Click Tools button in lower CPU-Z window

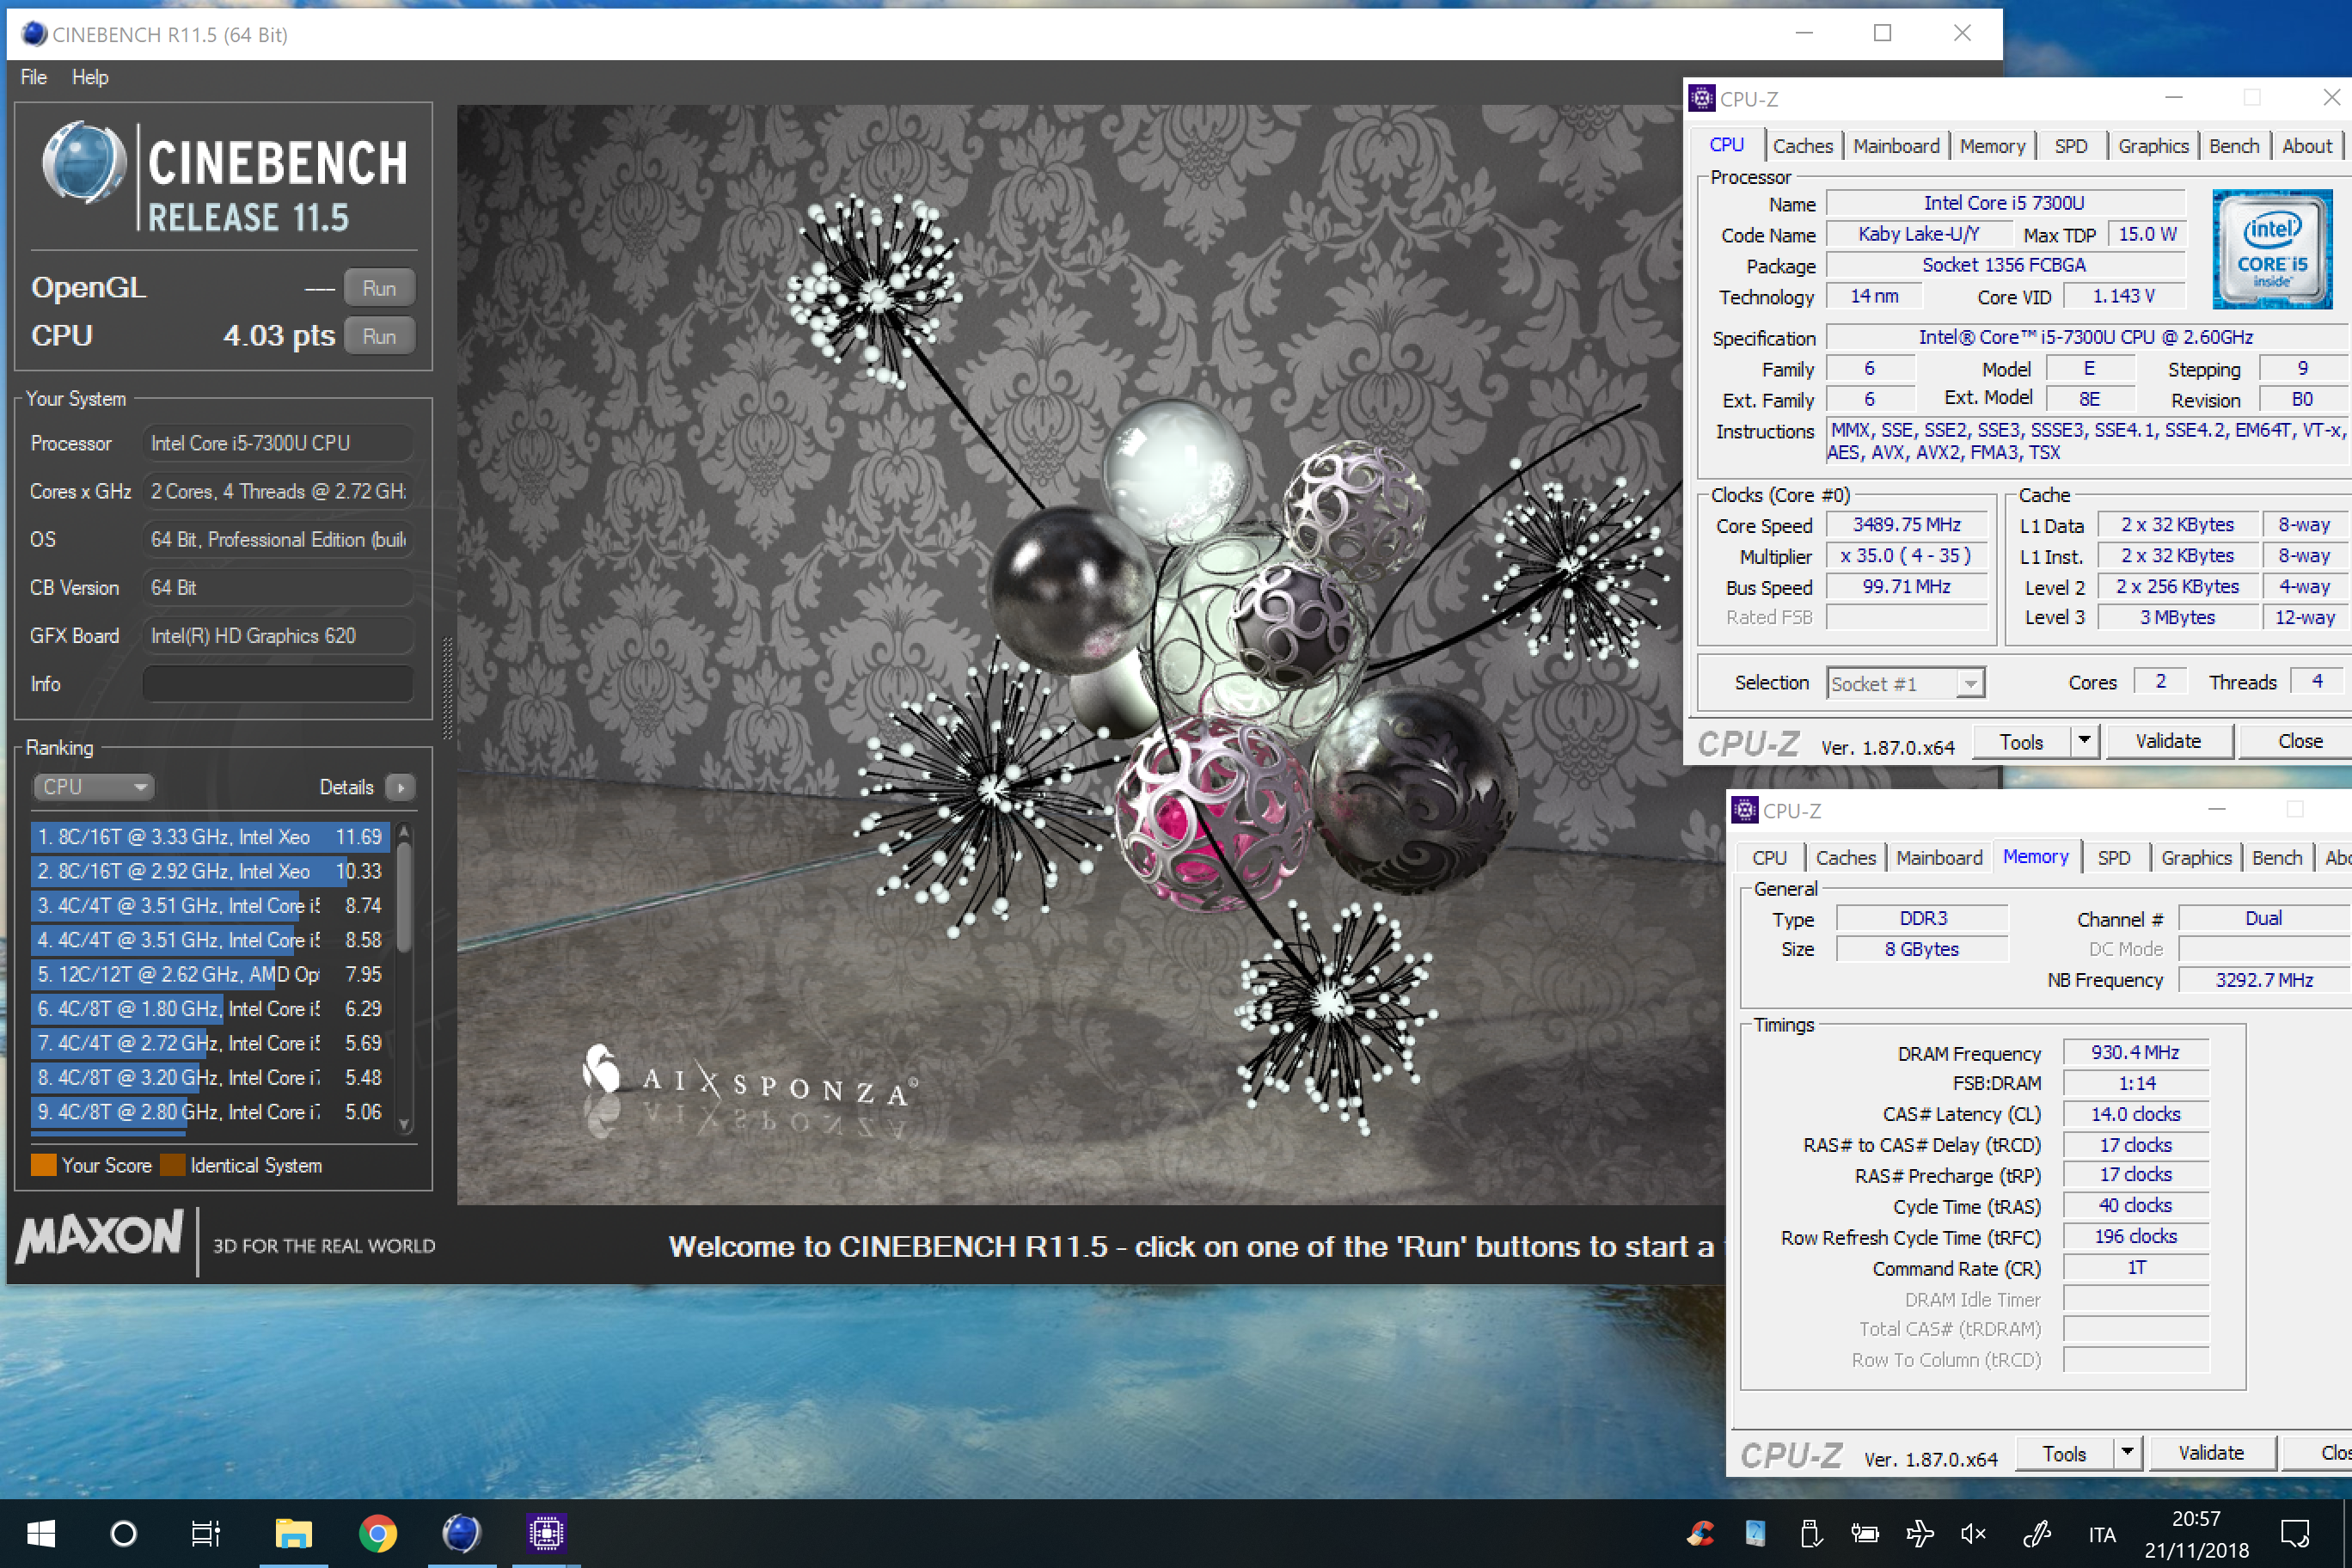tap(2064, 1454)
